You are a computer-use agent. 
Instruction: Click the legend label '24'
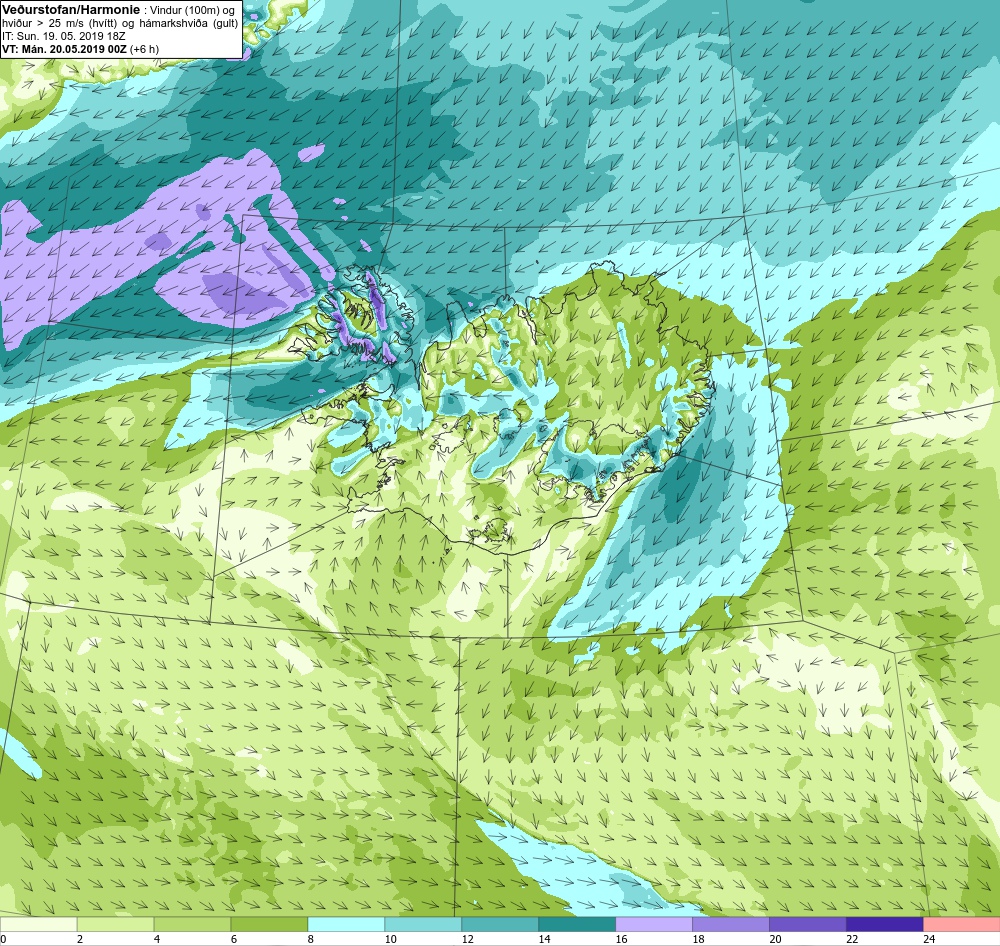[930, 939]
